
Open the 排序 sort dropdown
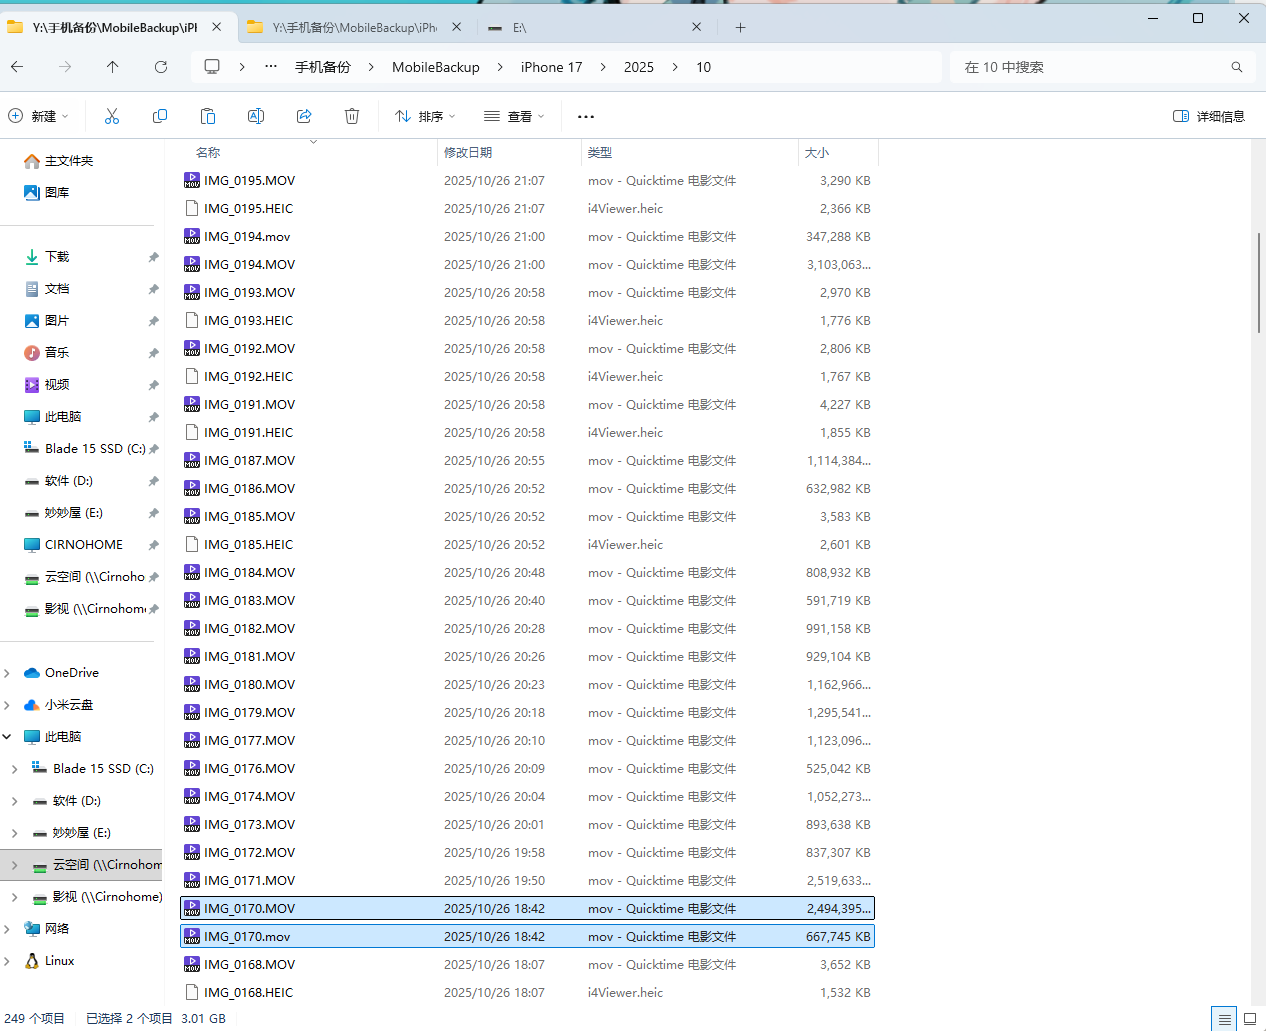(425, 116)
